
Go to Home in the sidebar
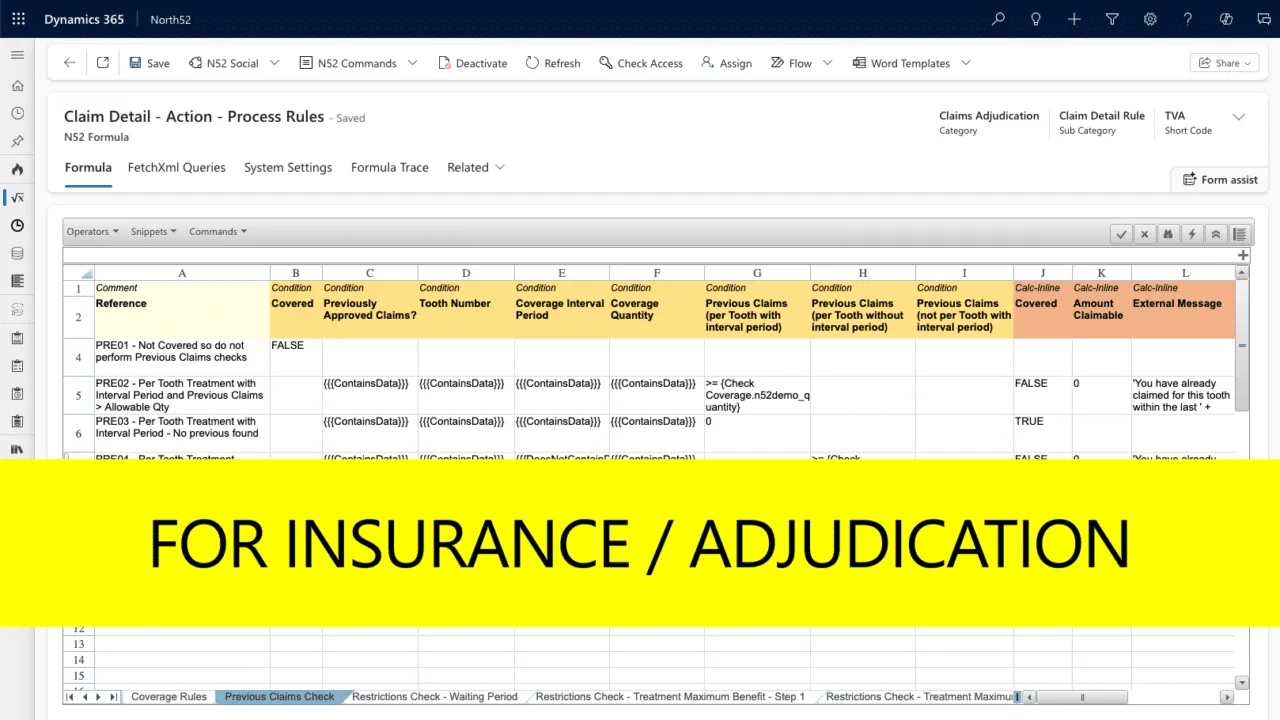tap(17, 86)
